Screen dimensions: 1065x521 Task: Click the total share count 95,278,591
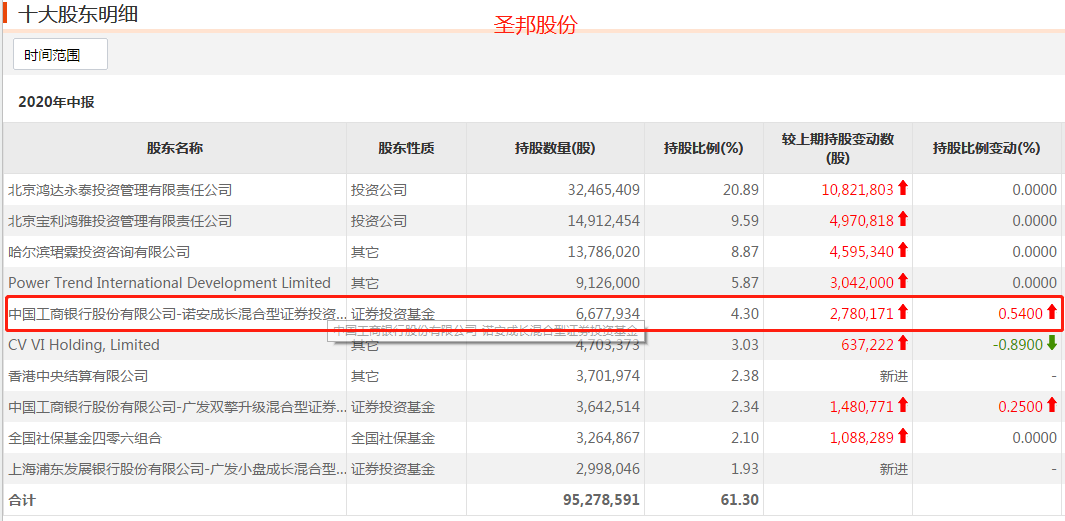coord(602,500)
